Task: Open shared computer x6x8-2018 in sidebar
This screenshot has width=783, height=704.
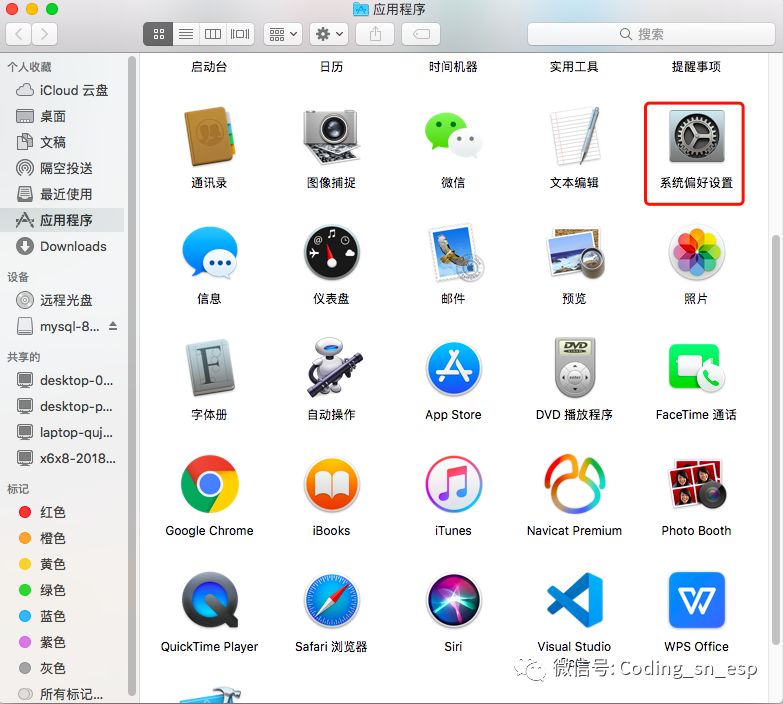Action: [62, 458]
